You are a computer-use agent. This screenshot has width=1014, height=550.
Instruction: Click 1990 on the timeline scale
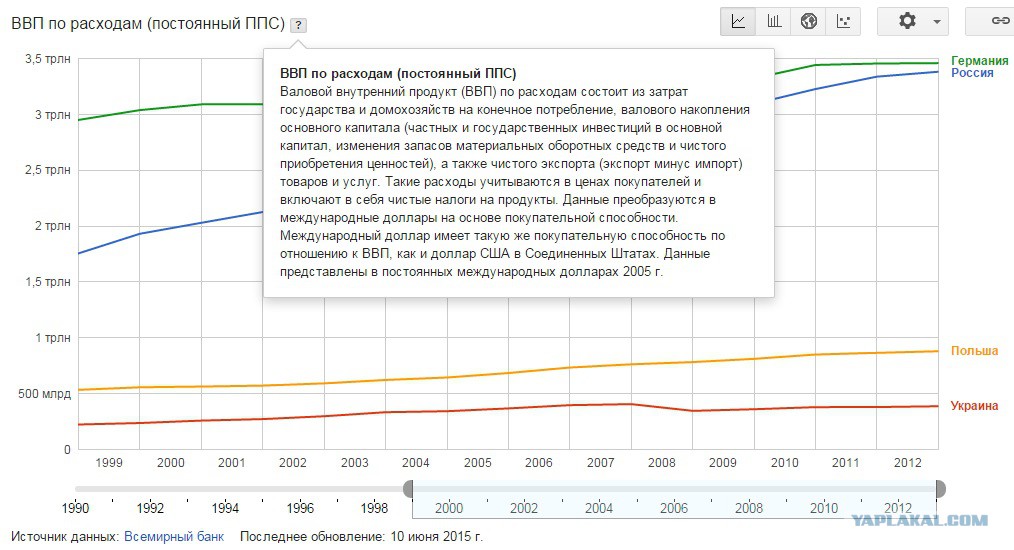coord(75,508)
